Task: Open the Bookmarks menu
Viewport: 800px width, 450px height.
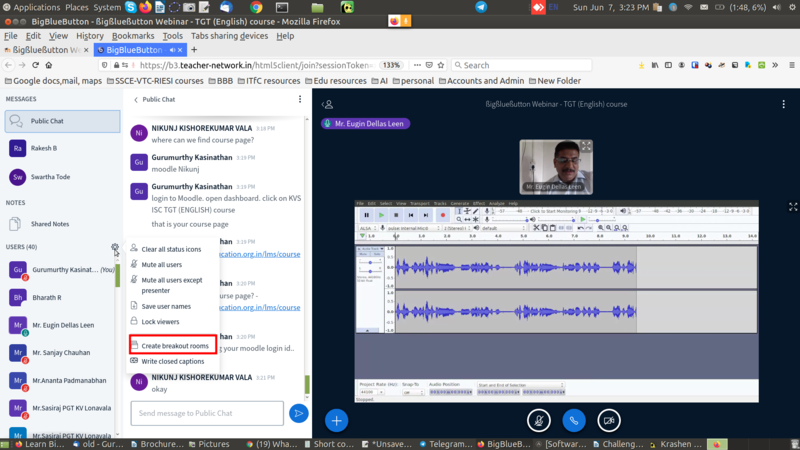Action: [x=133, y=36]
